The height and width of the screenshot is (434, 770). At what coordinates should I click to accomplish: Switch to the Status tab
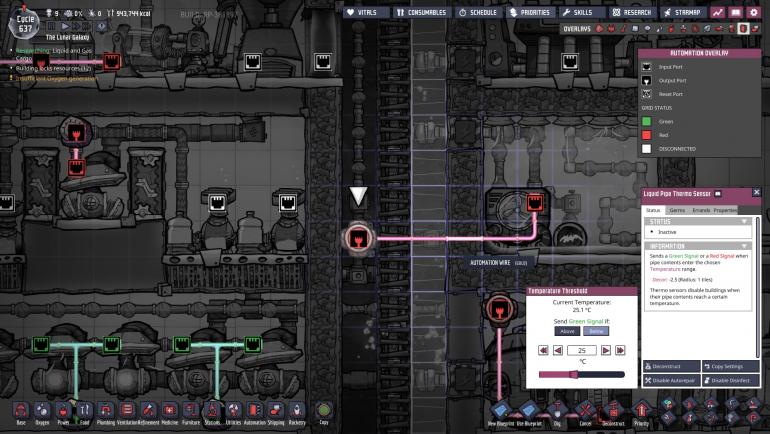point(653,210)
